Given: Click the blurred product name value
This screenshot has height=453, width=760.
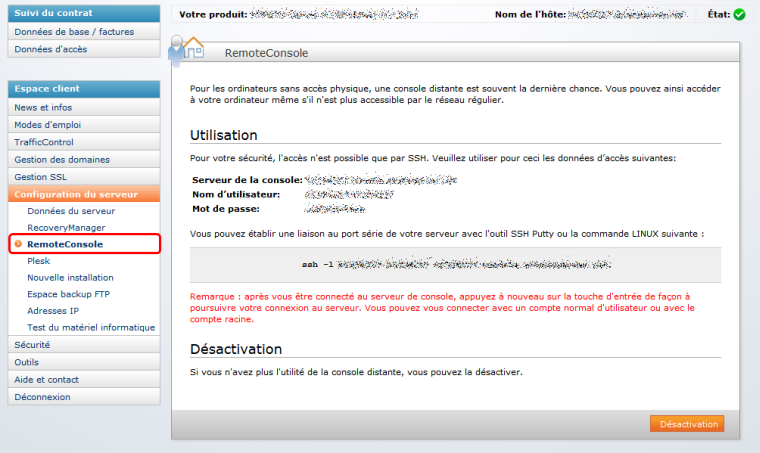Looking at the screenshot, I should coord(334,15).
